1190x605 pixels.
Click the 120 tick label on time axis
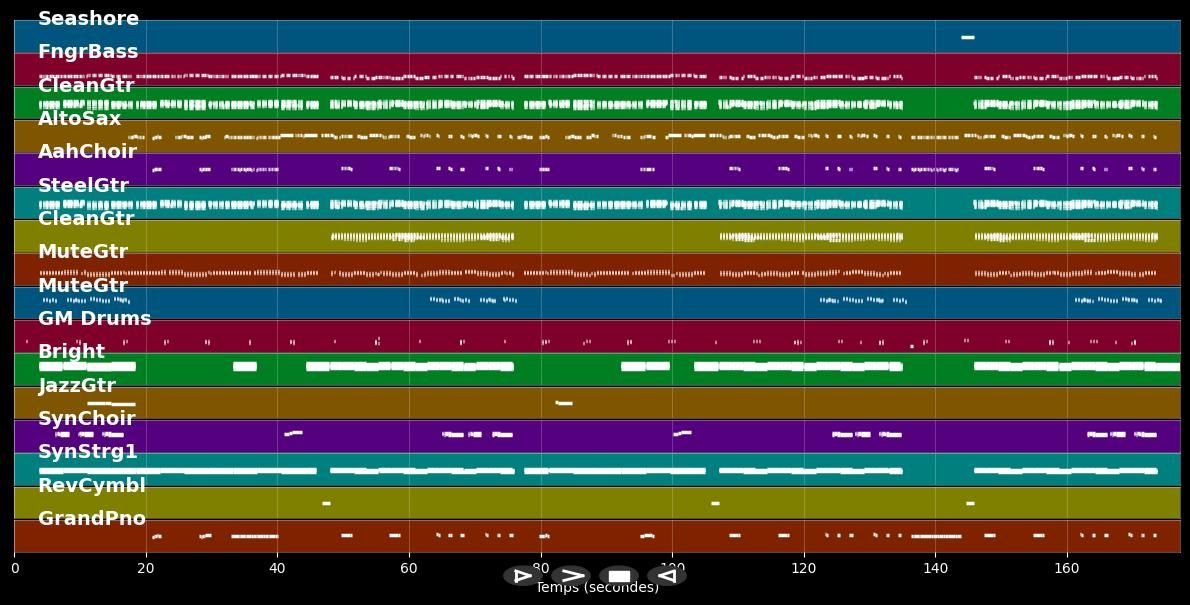pyautogui.click(x=804, y=568)
